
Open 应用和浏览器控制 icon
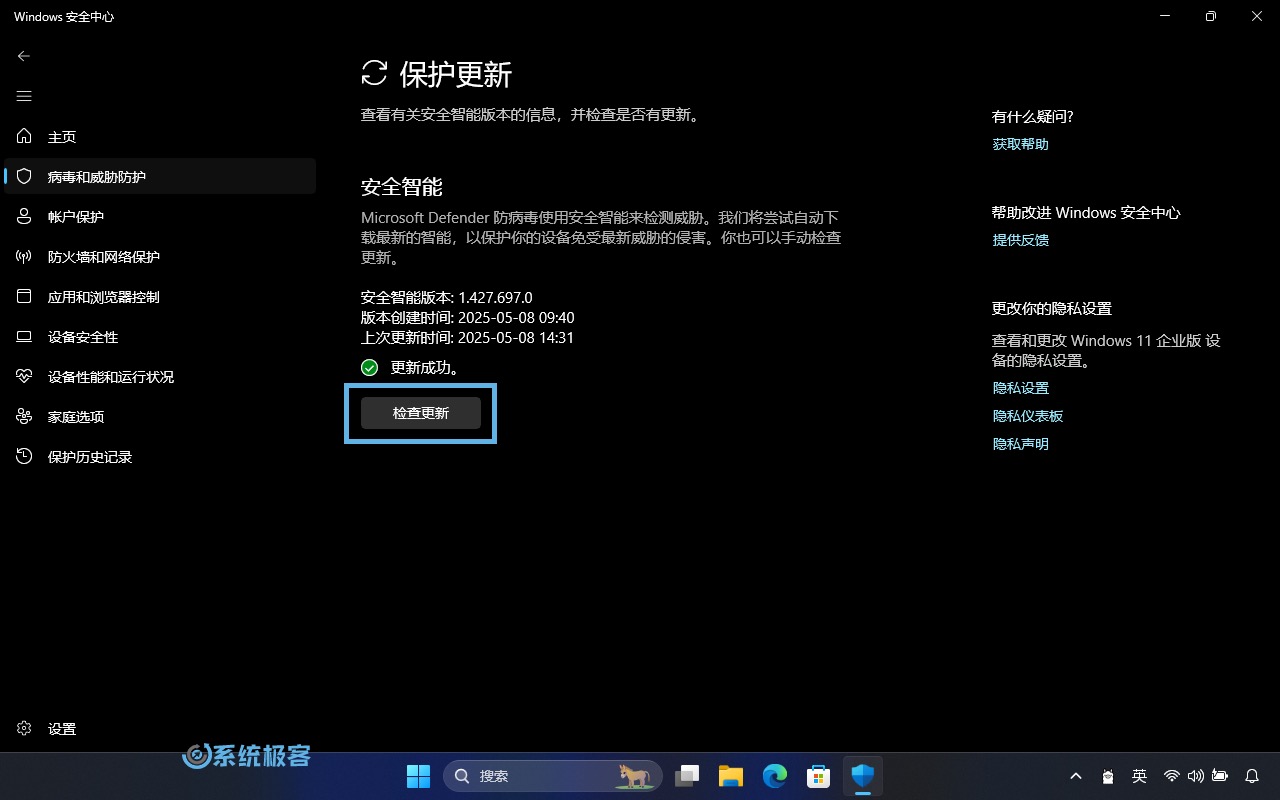25,296
